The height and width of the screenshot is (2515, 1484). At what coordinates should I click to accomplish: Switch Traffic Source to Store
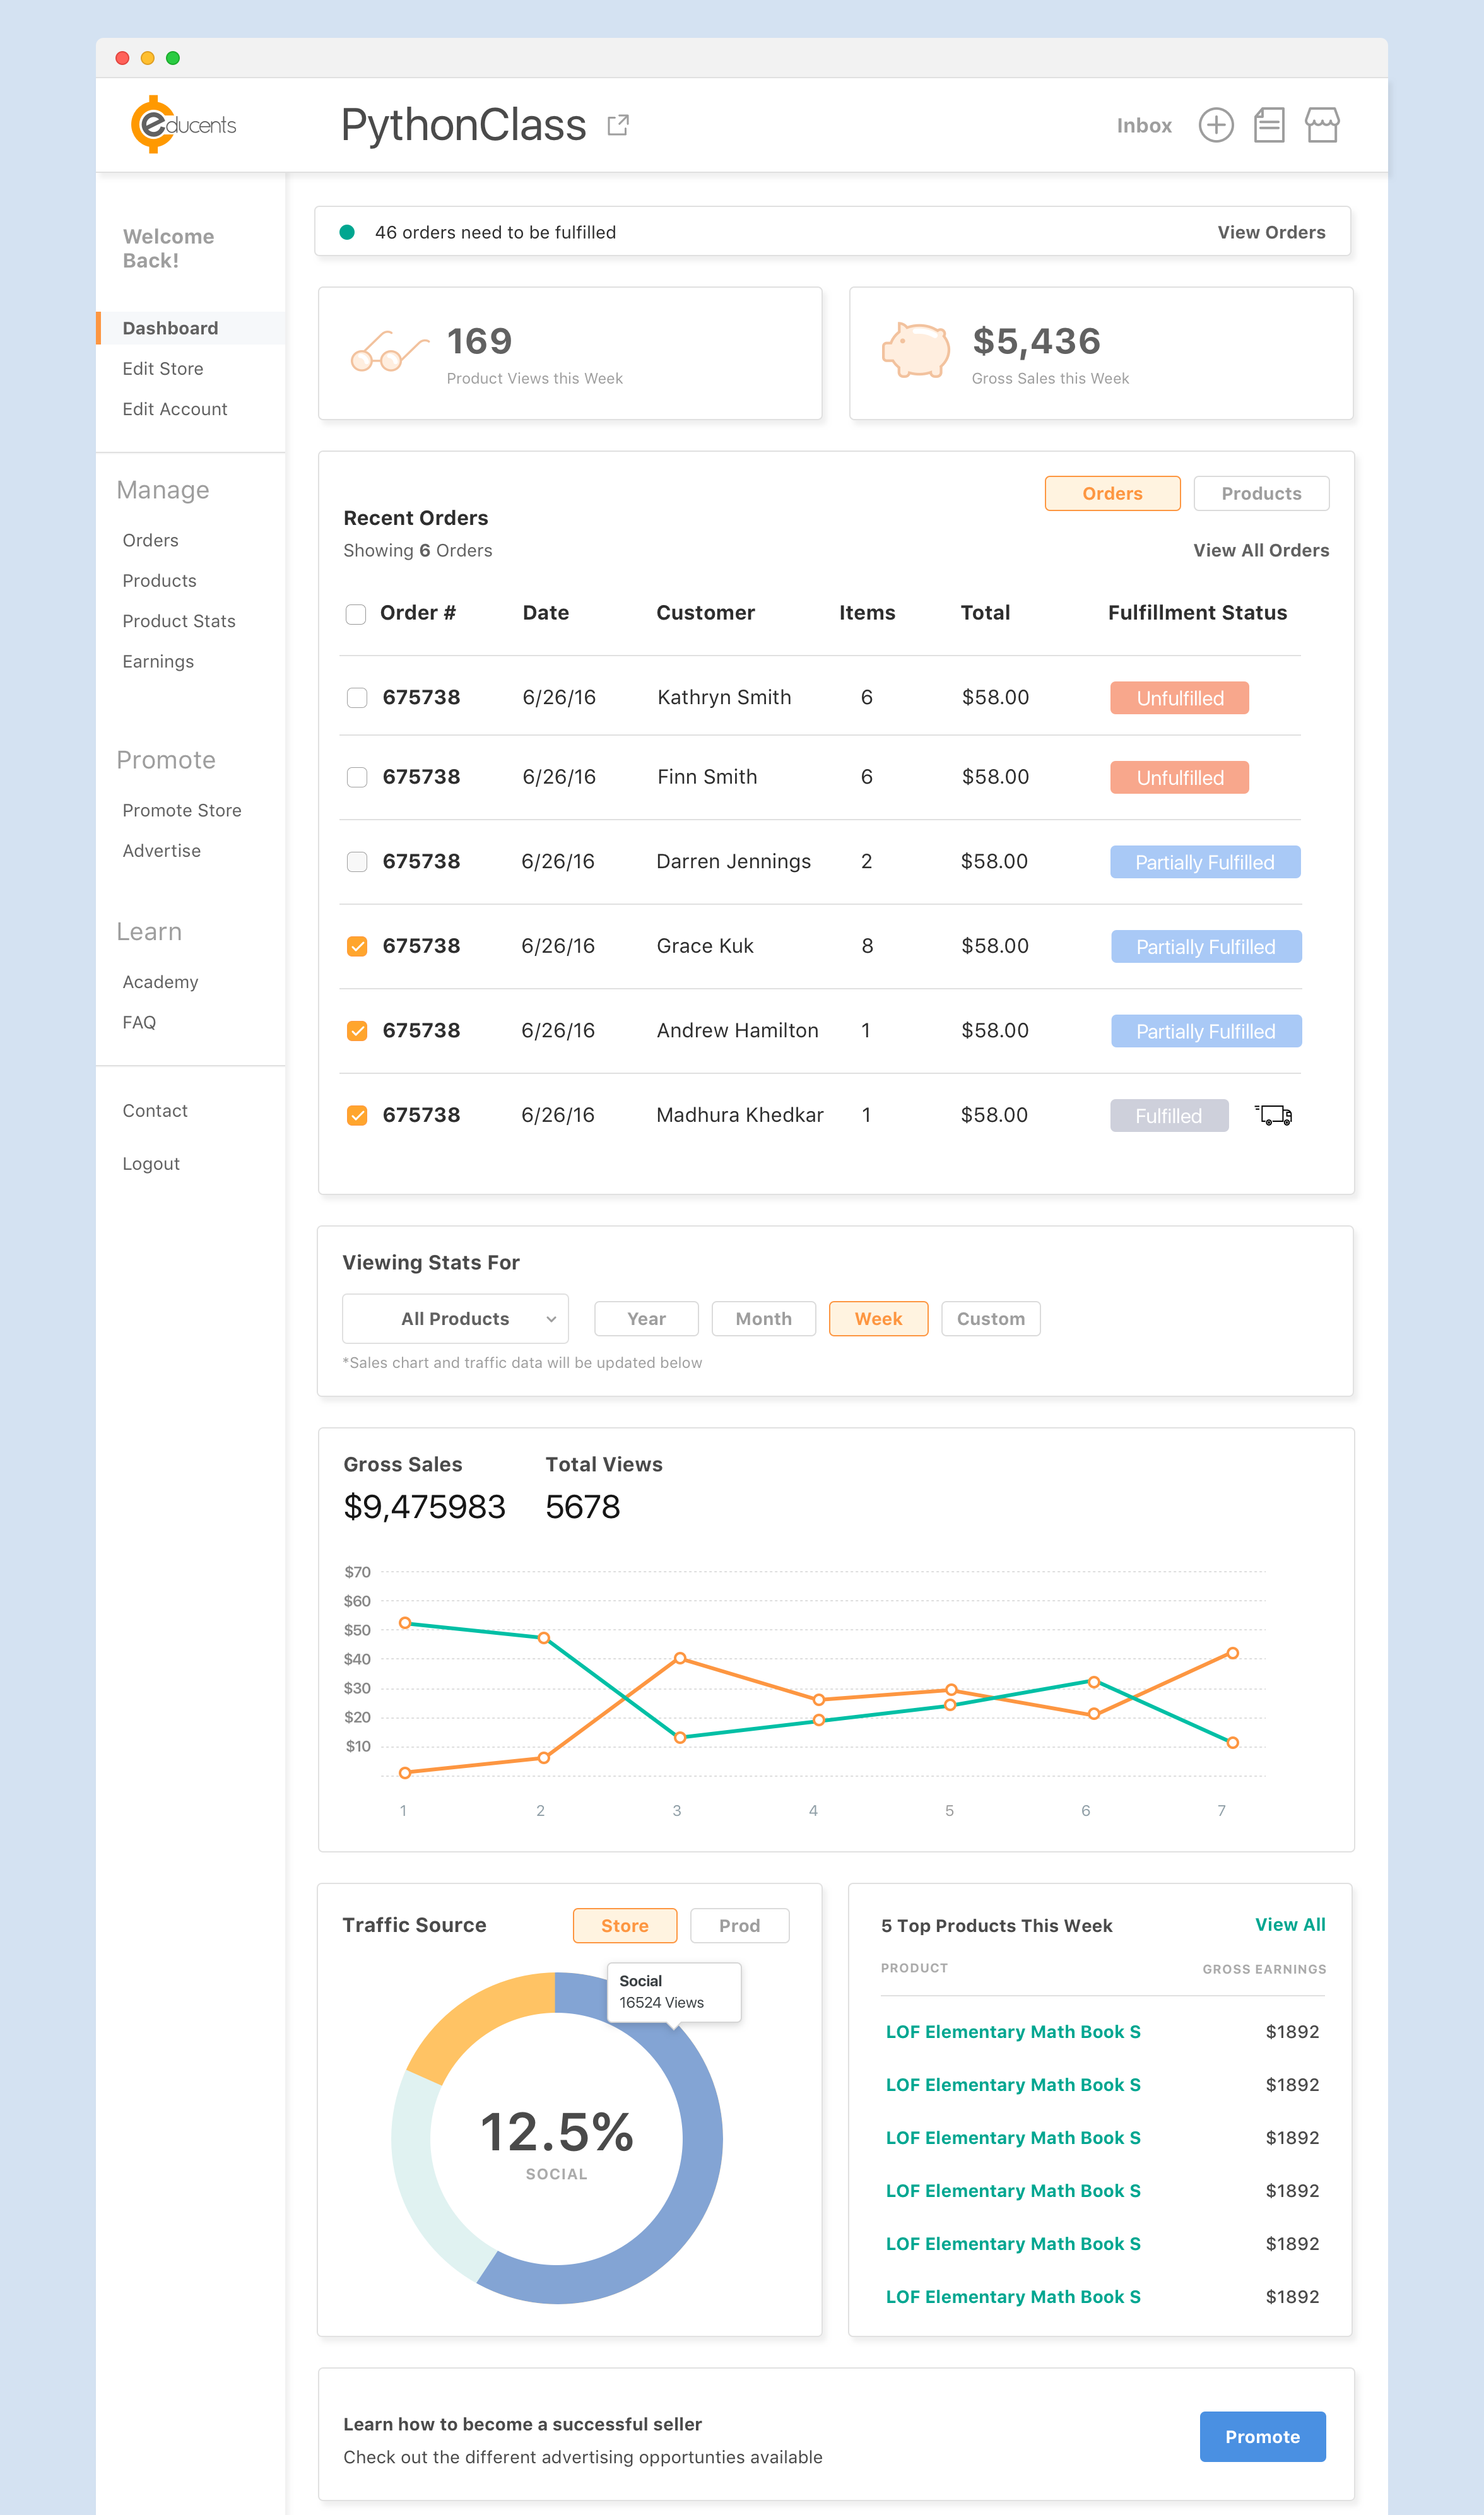click(x=625, y=1926)
